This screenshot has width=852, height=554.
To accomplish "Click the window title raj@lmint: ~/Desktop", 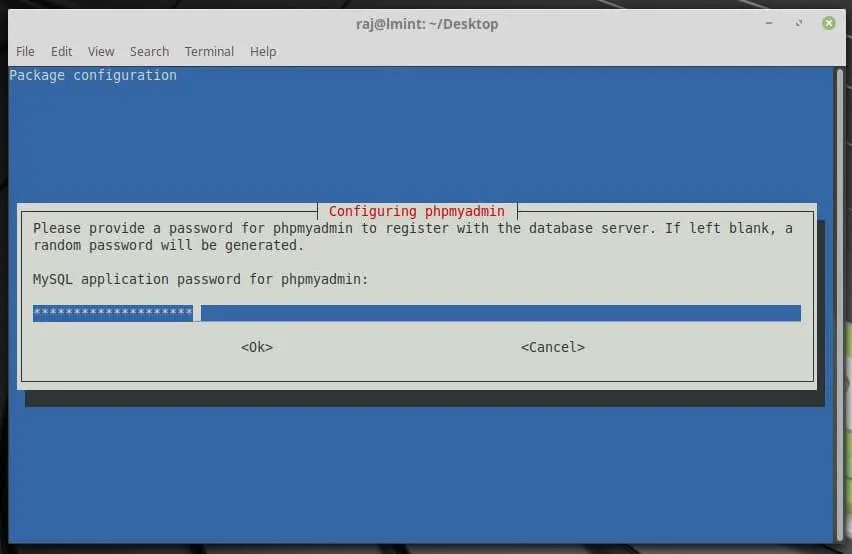I will [x=427, y=24].
